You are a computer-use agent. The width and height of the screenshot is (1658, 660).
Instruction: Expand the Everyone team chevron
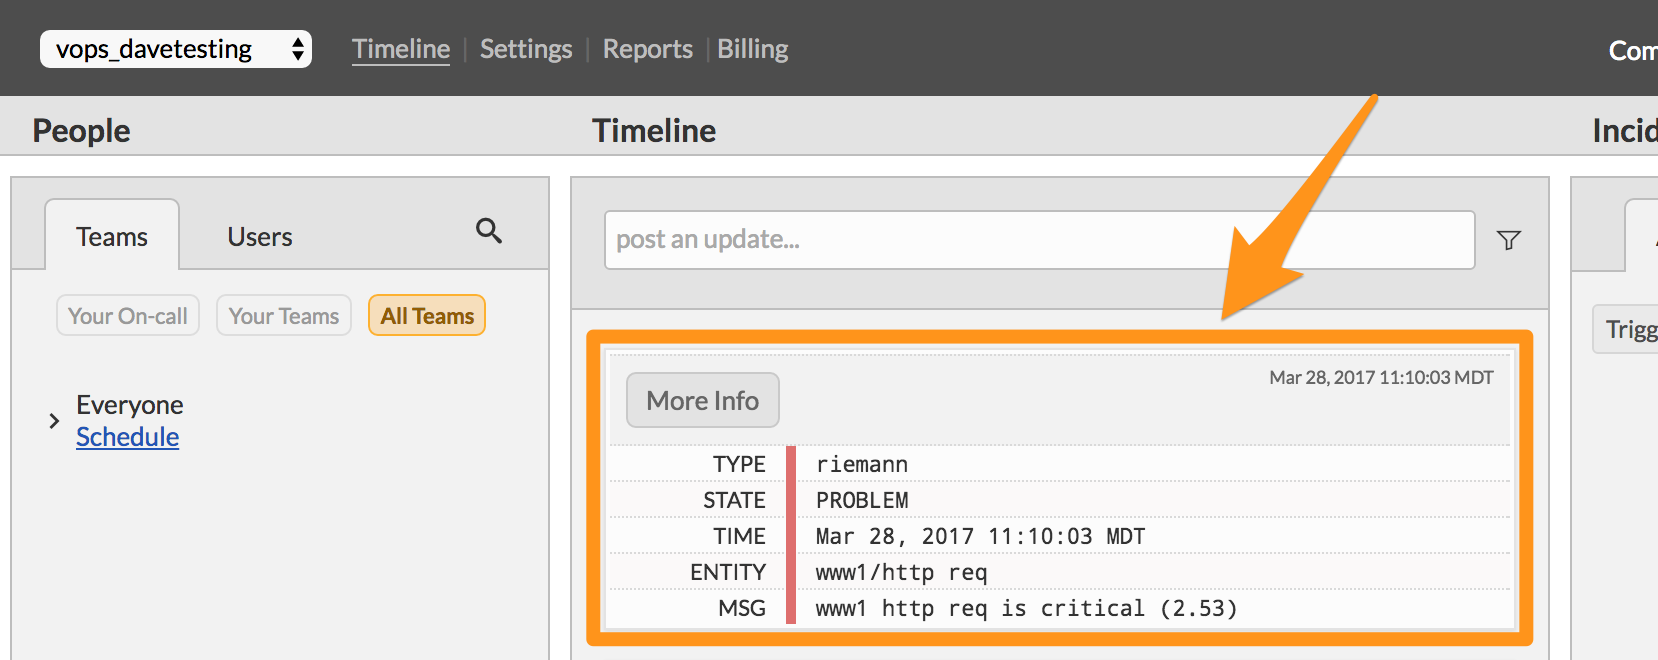tap(54, 420)
